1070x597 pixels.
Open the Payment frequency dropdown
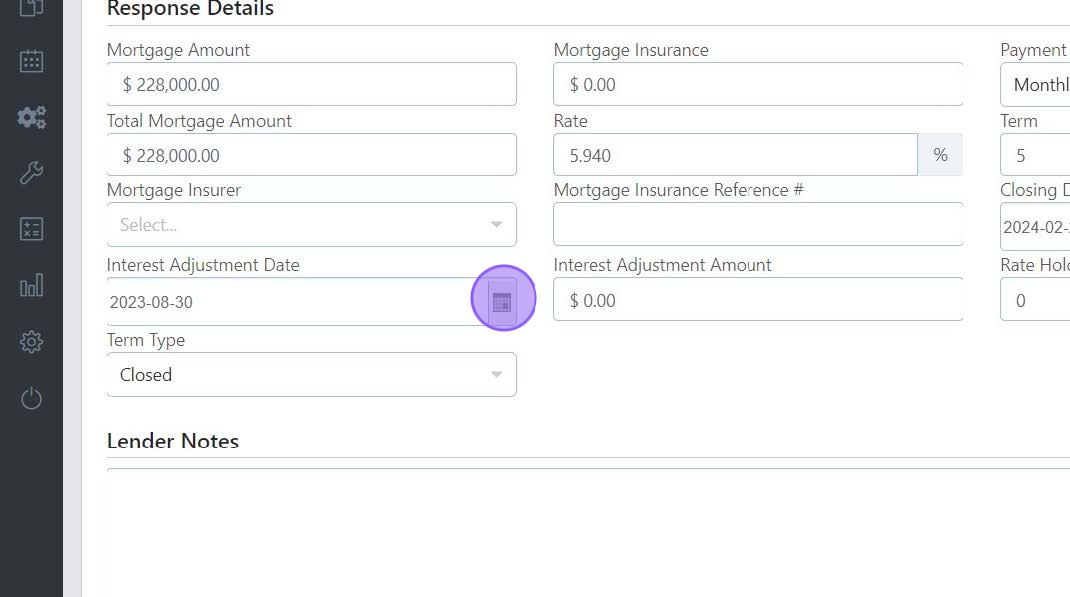[x=1035, y=85]
